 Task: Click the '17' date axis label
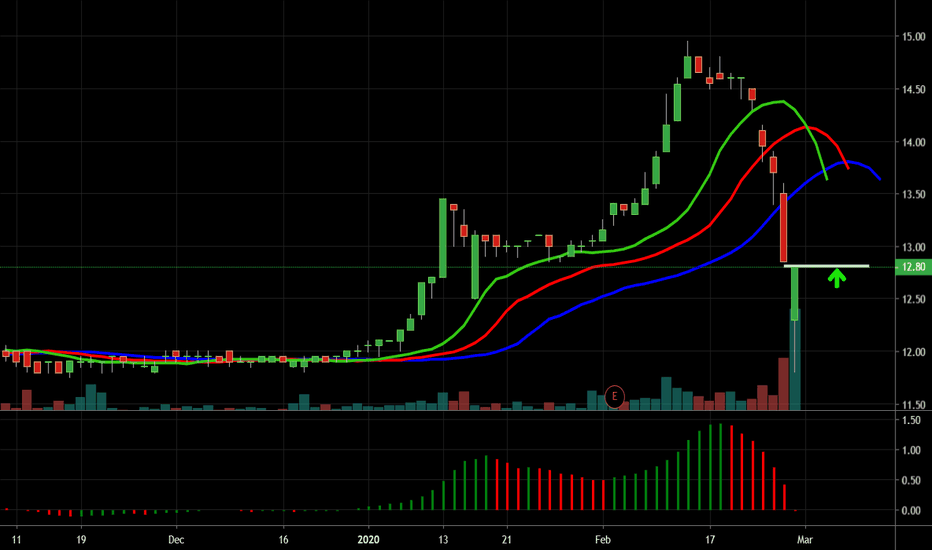[x=710, y=540]
